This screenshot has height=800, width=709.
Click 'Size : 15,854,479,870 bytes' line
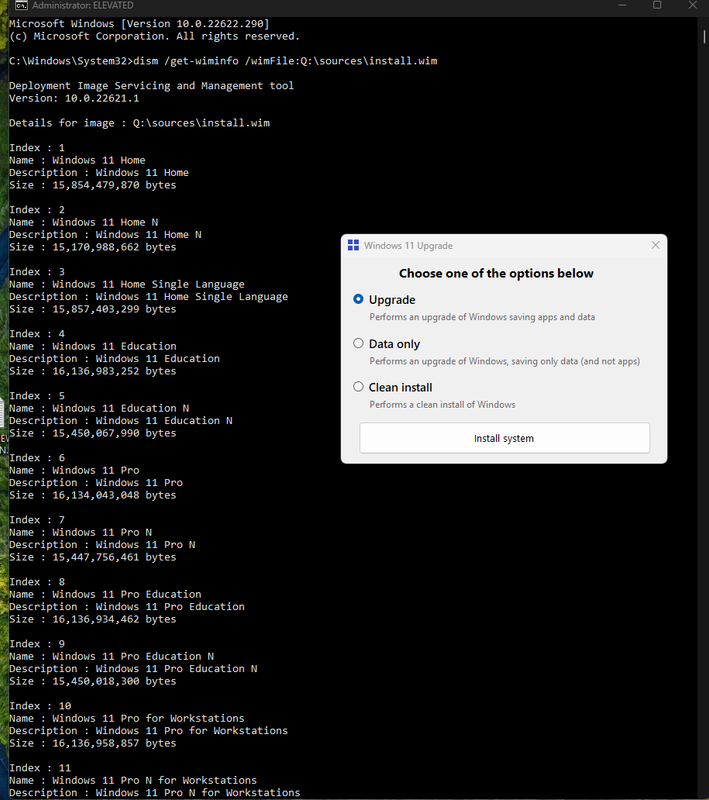[x=92, y=185]
